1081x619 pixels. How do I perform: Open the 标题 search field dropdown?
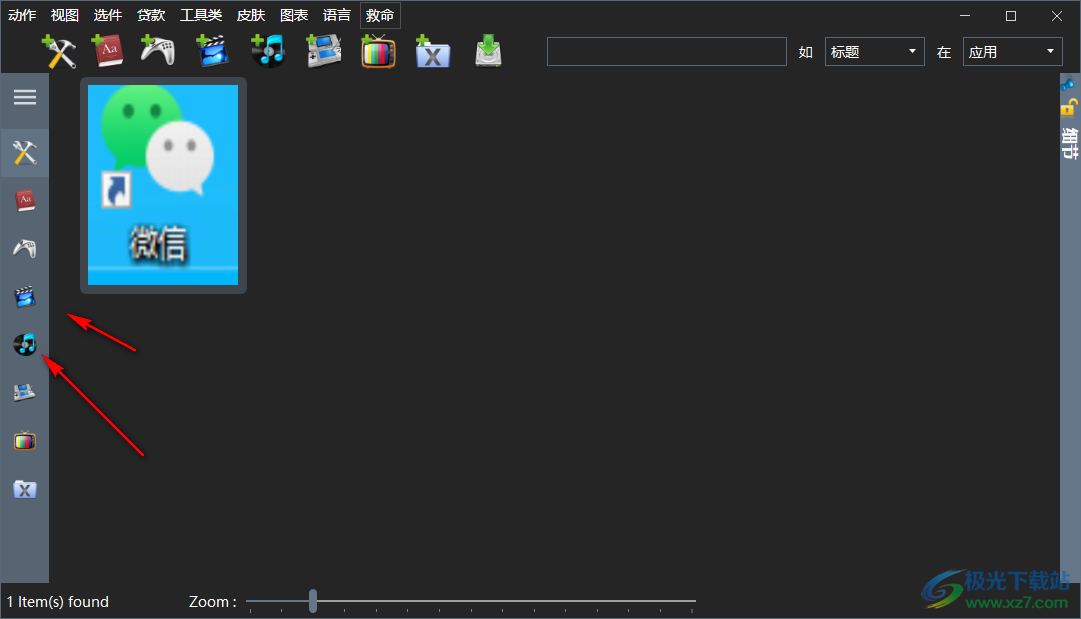(874, 52)
